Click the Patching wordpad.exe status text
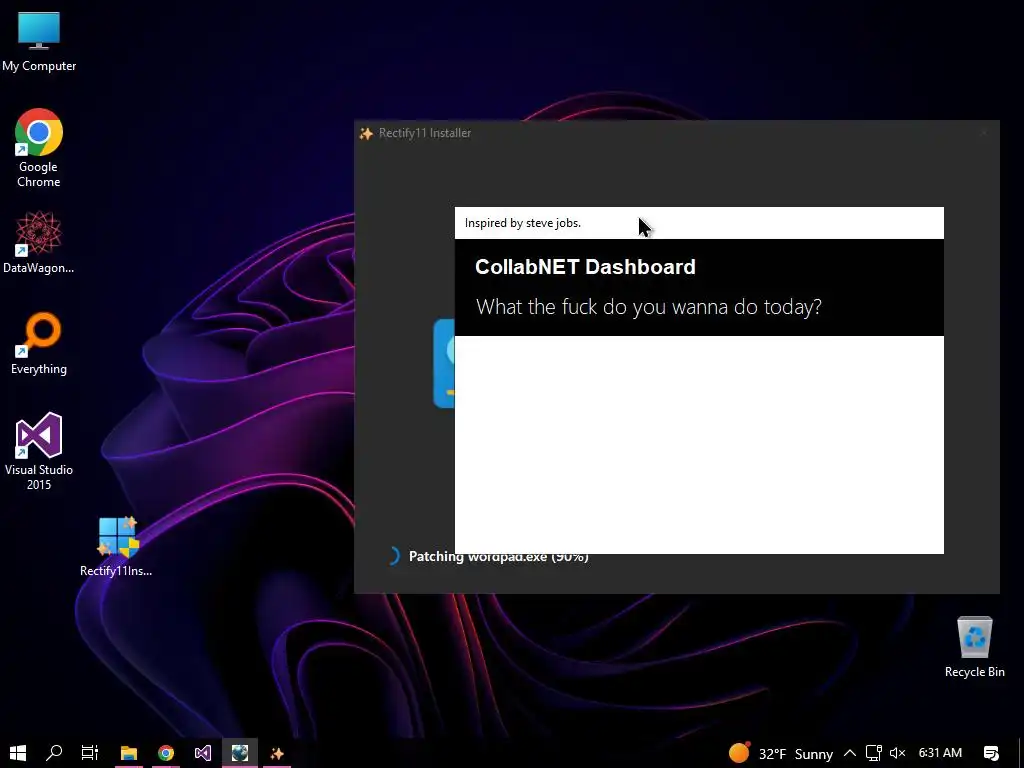 coord(498,557)
